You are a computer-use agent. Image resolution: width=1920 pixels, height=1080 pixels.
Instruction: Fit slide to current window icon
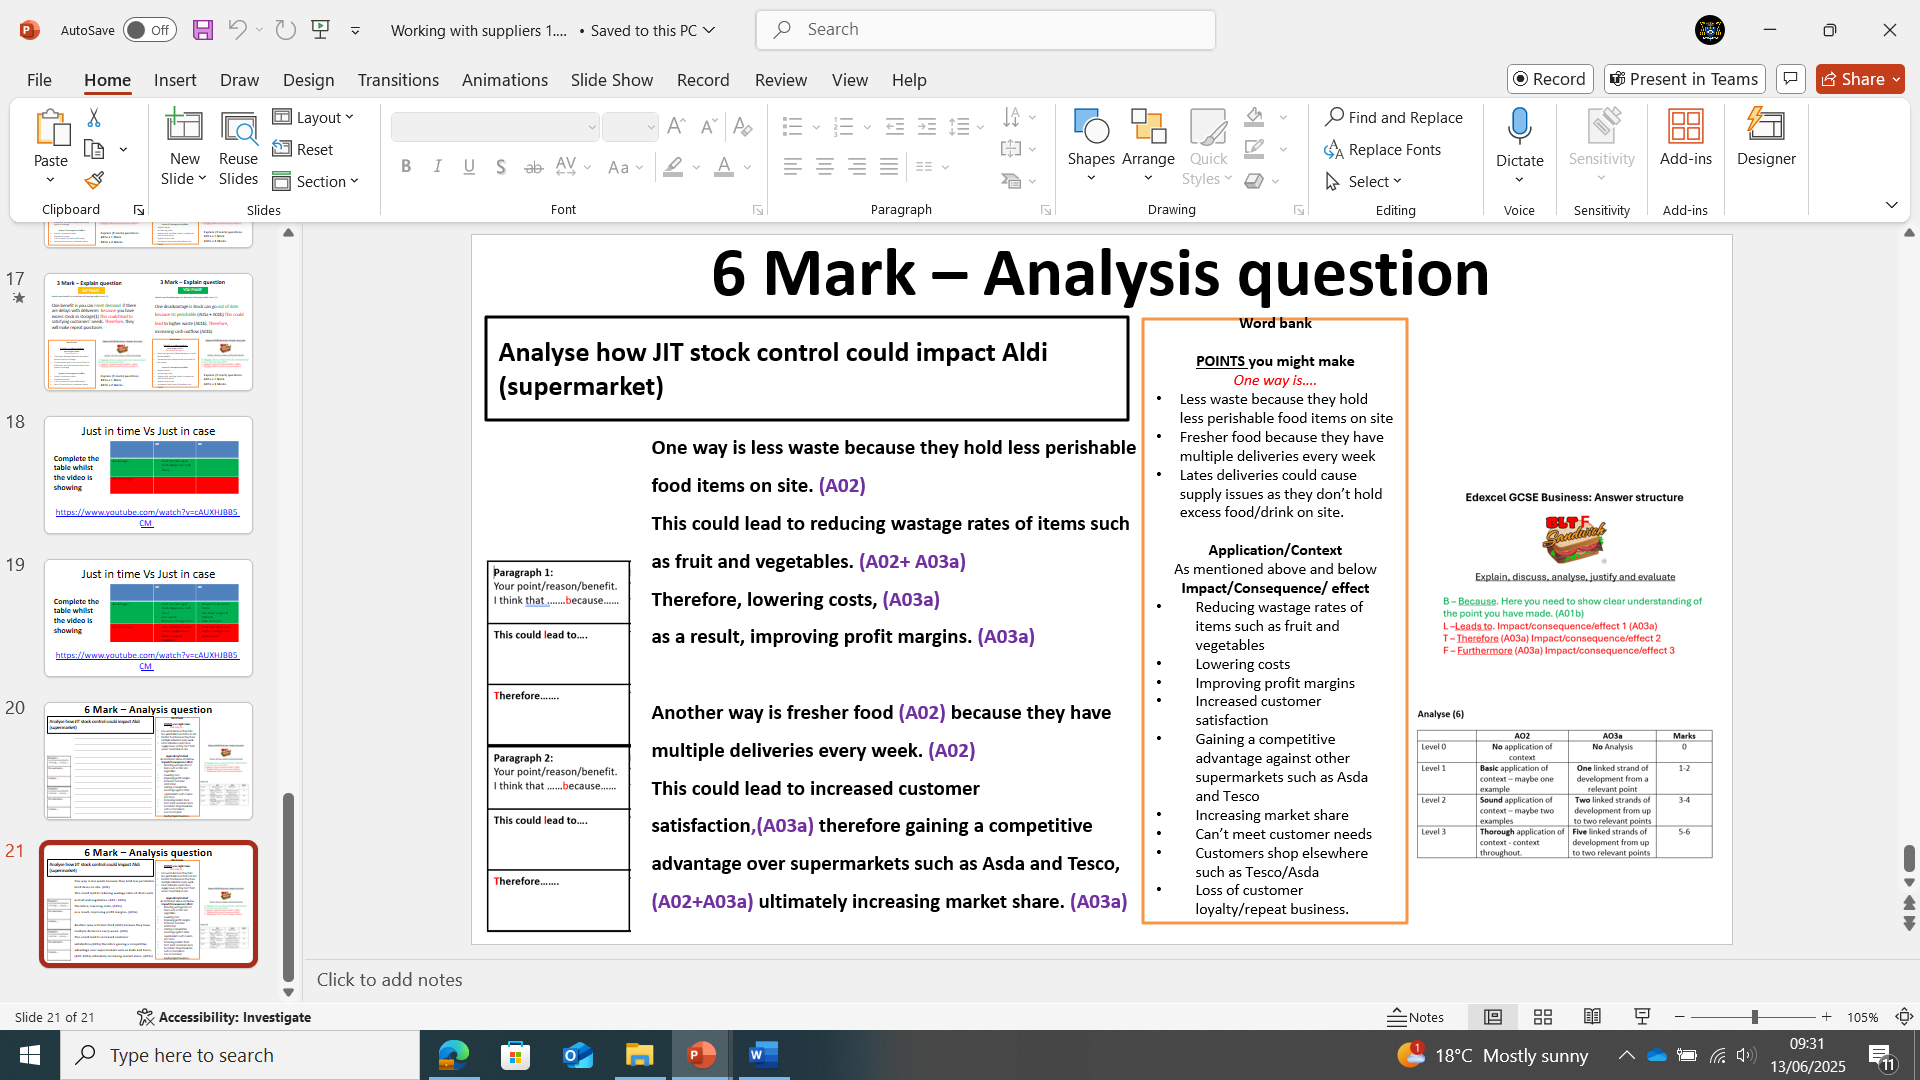point(1904,1017)
